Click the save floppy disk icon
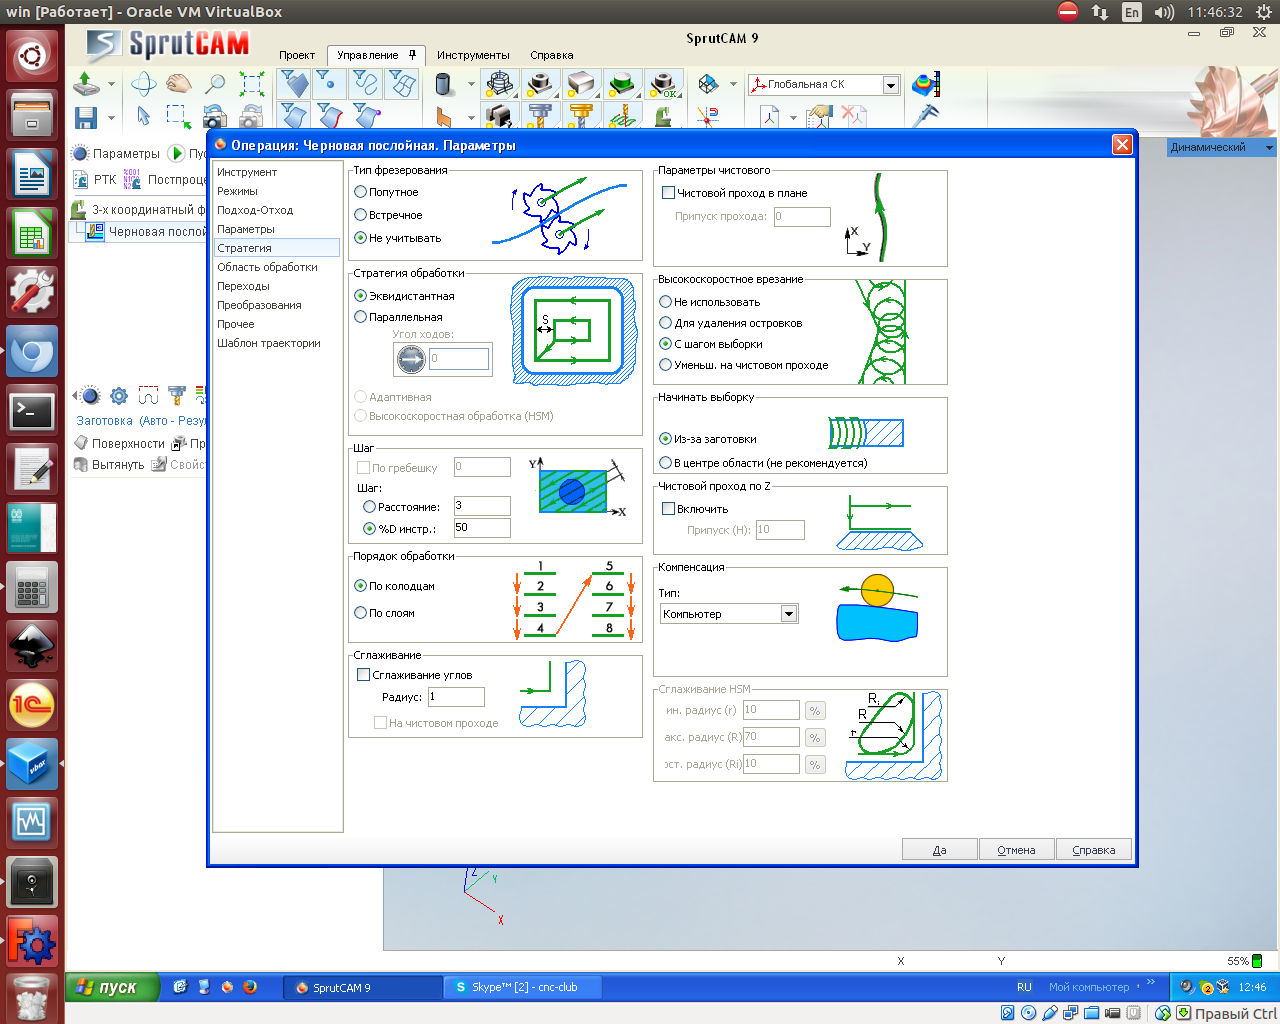This screenshot has height=1024, width=1280. (86, 117)
